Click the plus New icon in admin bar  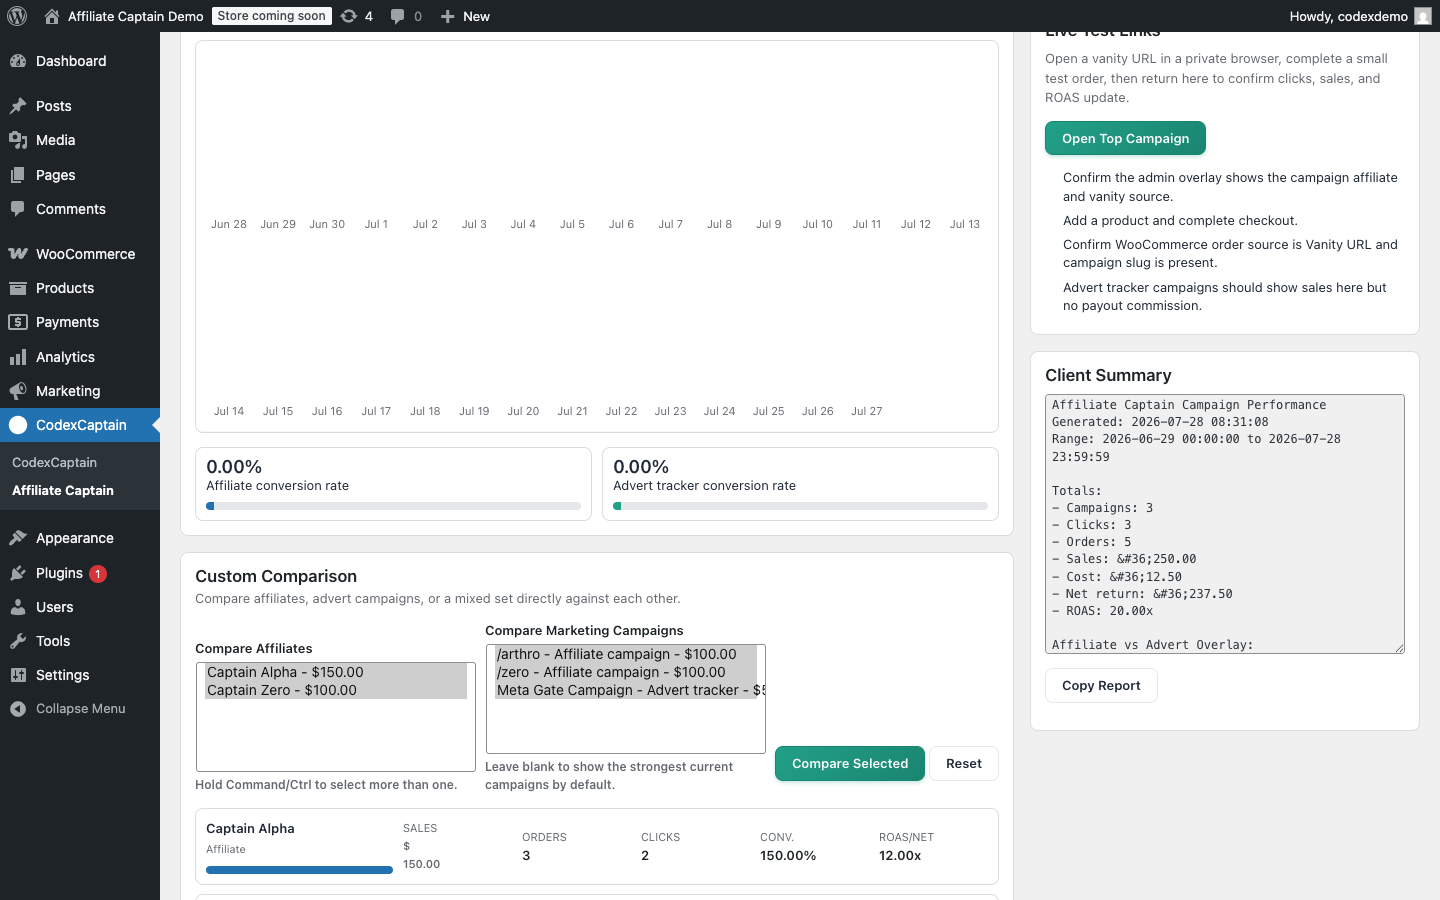pyautogui.click(x=448, y=16)
